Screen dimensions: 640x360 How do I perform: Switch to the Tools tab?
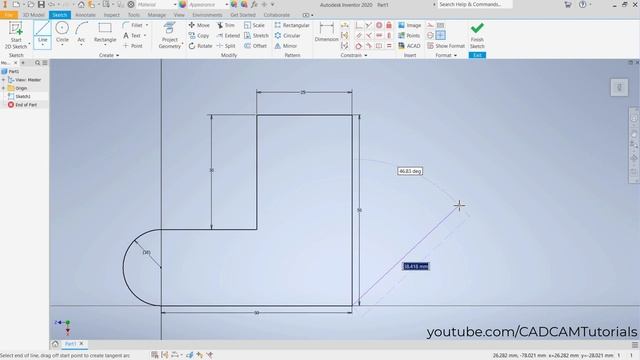pyautogui.click(x=133, y=15)
